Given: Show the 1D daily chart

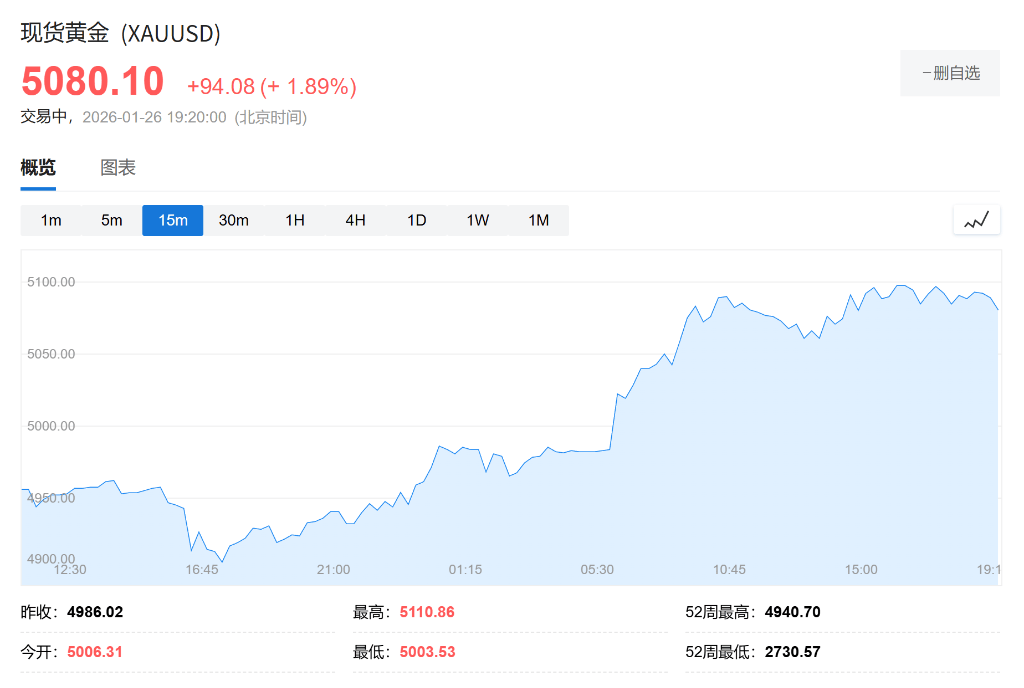Looking at the screenshot, I should pyautogui.click(x=417, y=220).
